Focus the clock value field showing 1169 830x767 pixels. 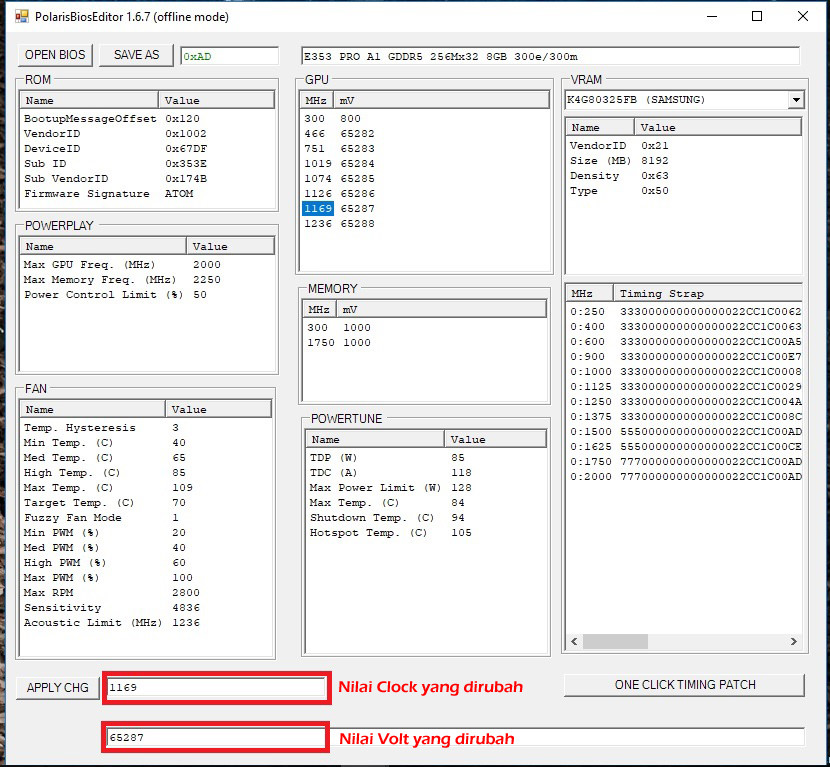tap(216, 687)
